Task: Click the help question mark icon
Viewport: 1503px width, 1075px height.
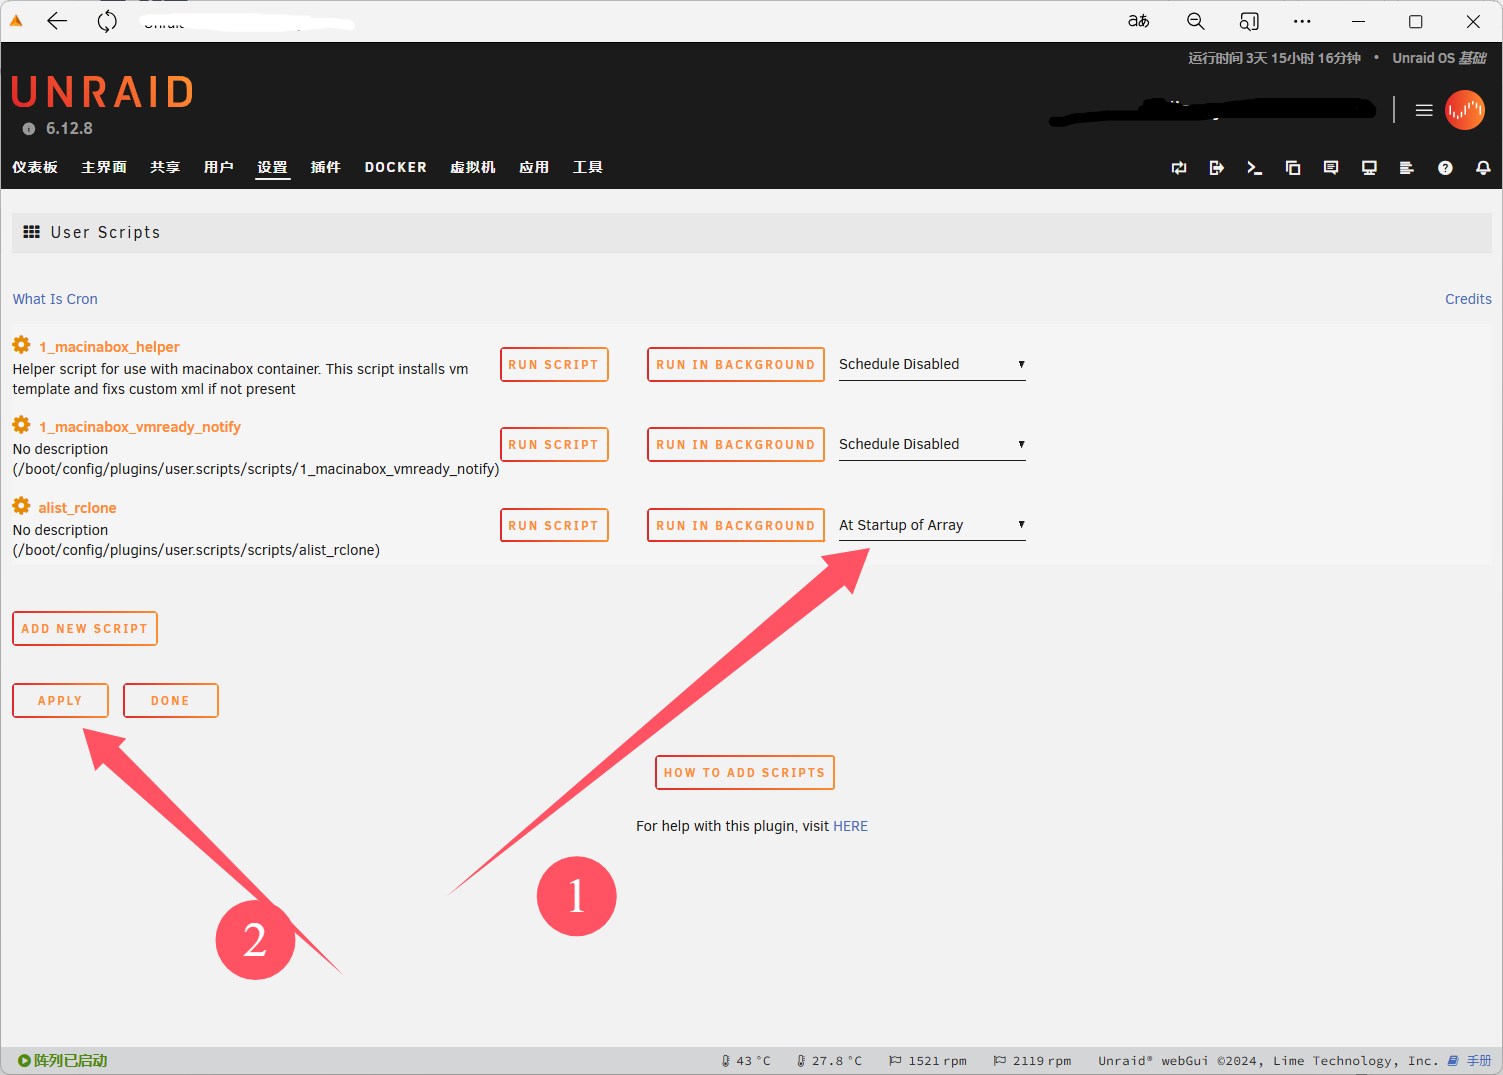Action: pyautogui.click(x=1445, y=168)
